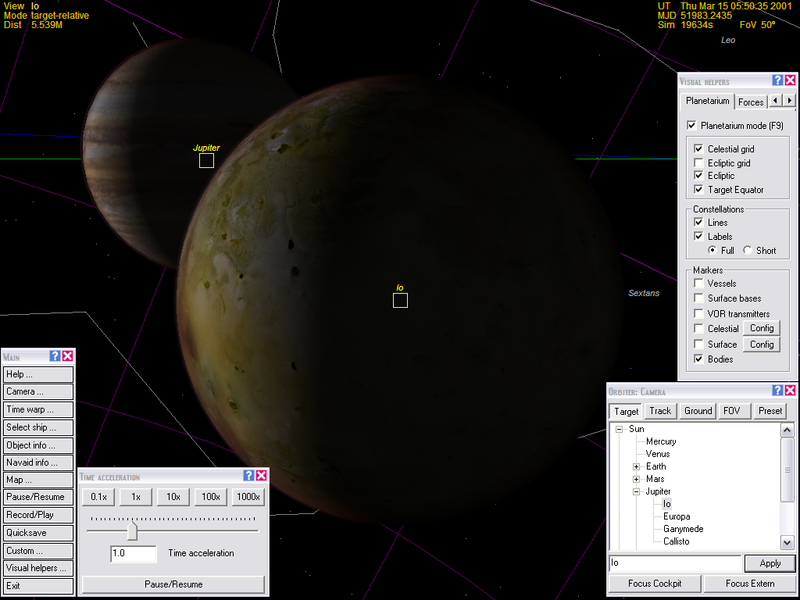Screen dimensions: 800x600
Task: Open help for Visual helpers window
Action: (777, 80)
